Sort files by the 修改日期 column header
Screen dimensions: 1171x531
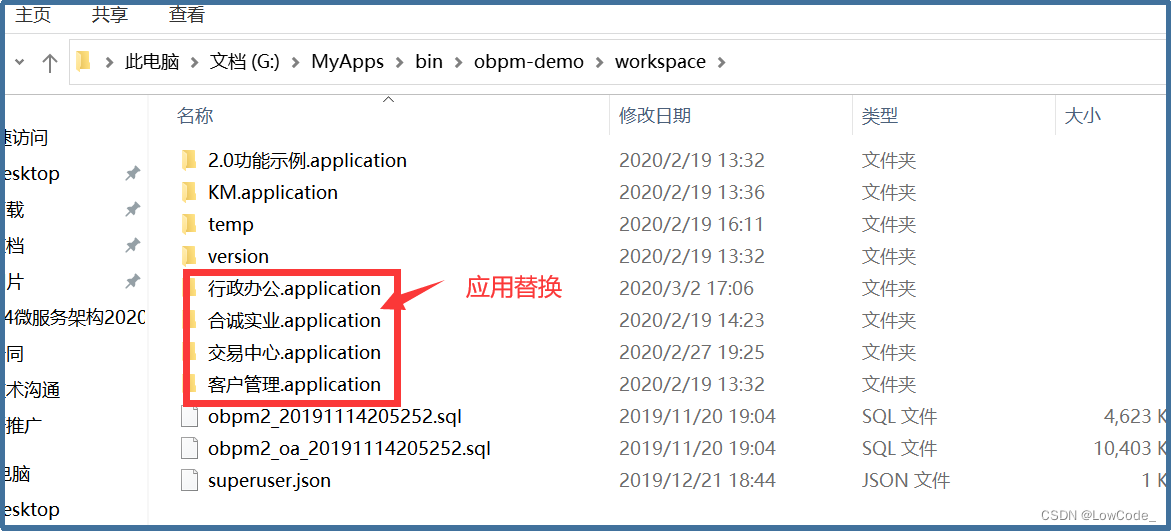[655, 116]
